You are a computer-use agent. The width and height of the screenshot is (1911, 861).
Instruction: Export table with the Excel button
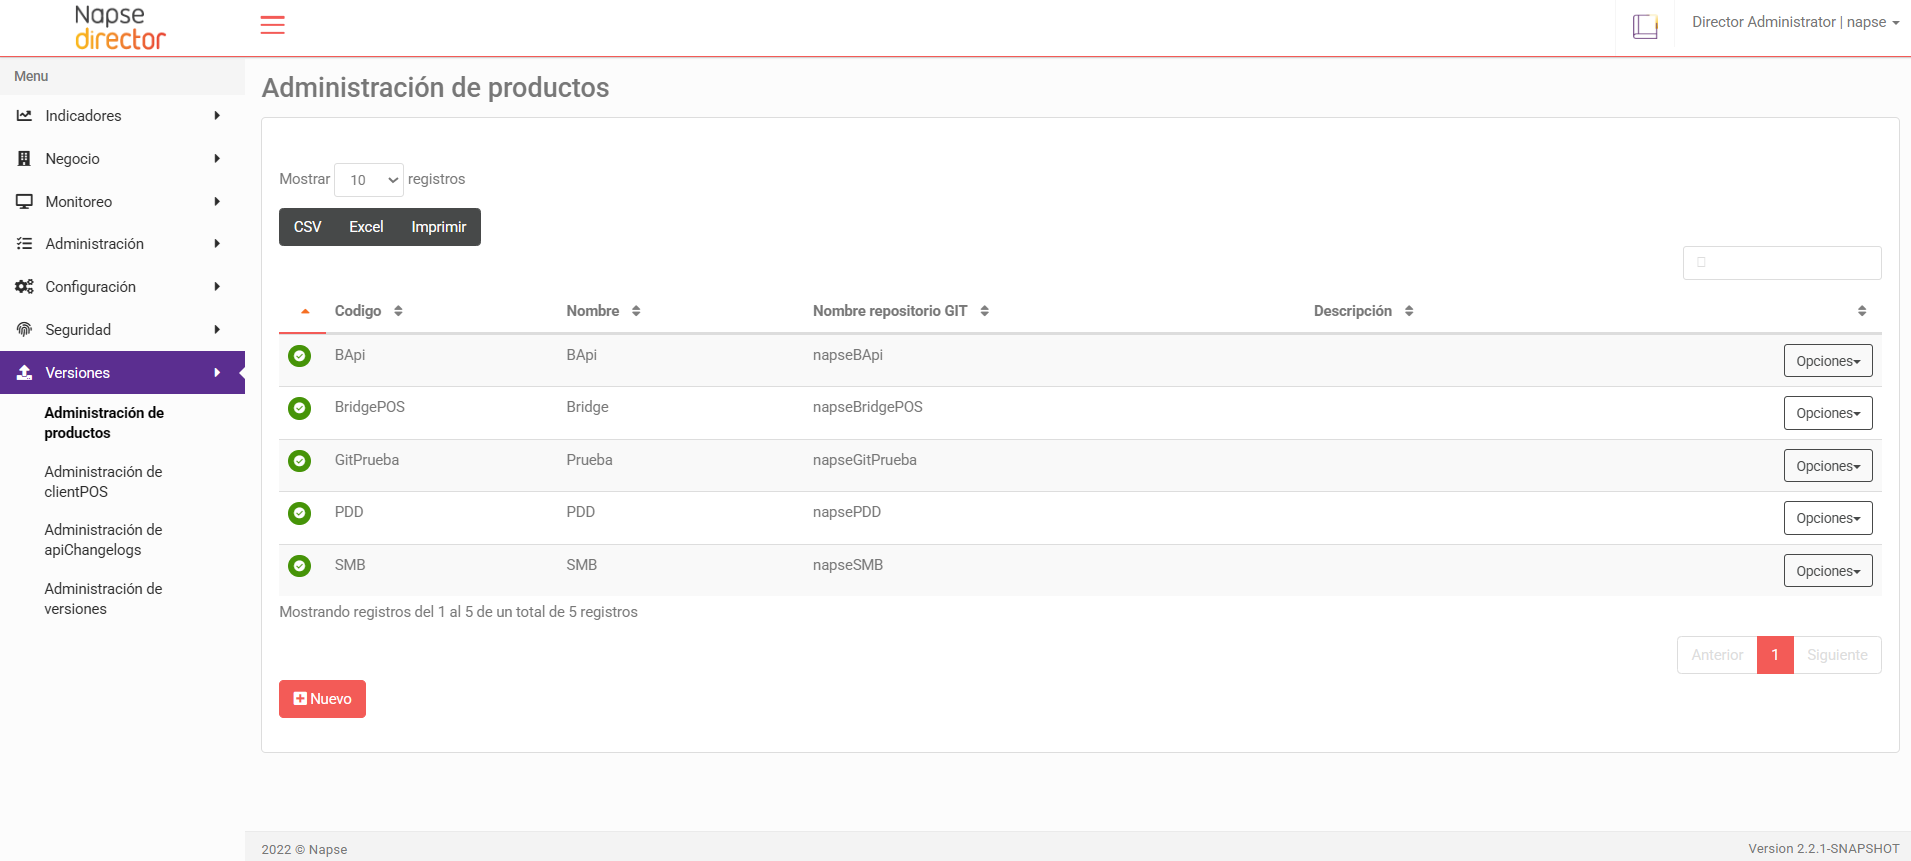pyautogui.click(x=366, y=227)
